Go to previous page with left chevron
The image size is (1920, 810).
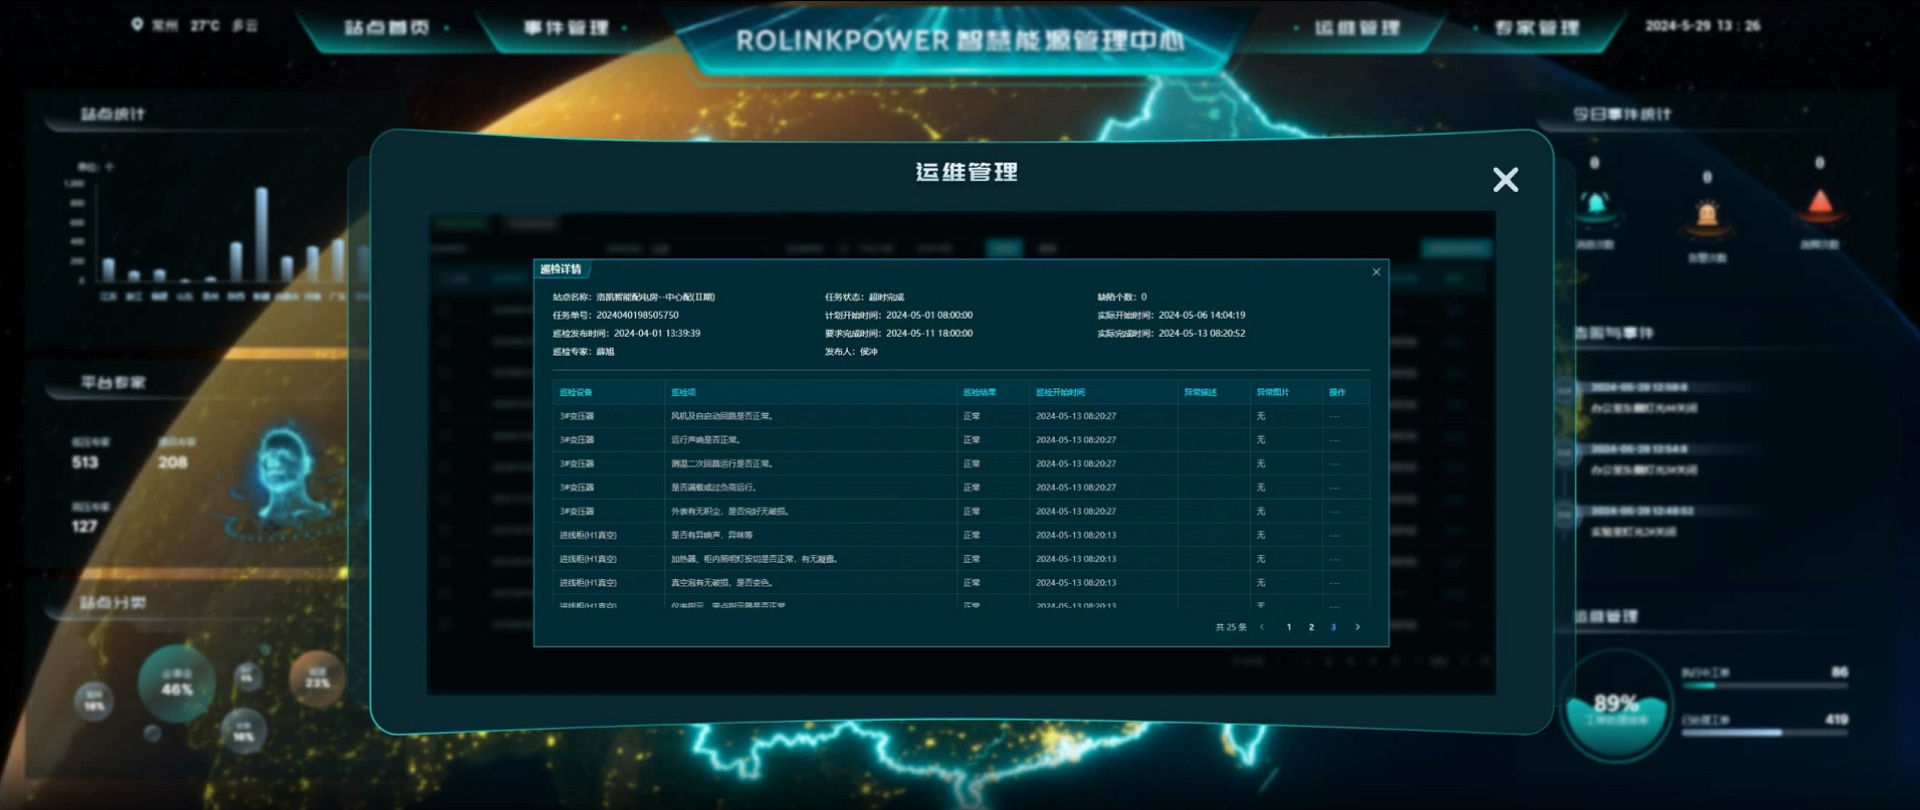pyautogui.click(x=1262, y=627)
